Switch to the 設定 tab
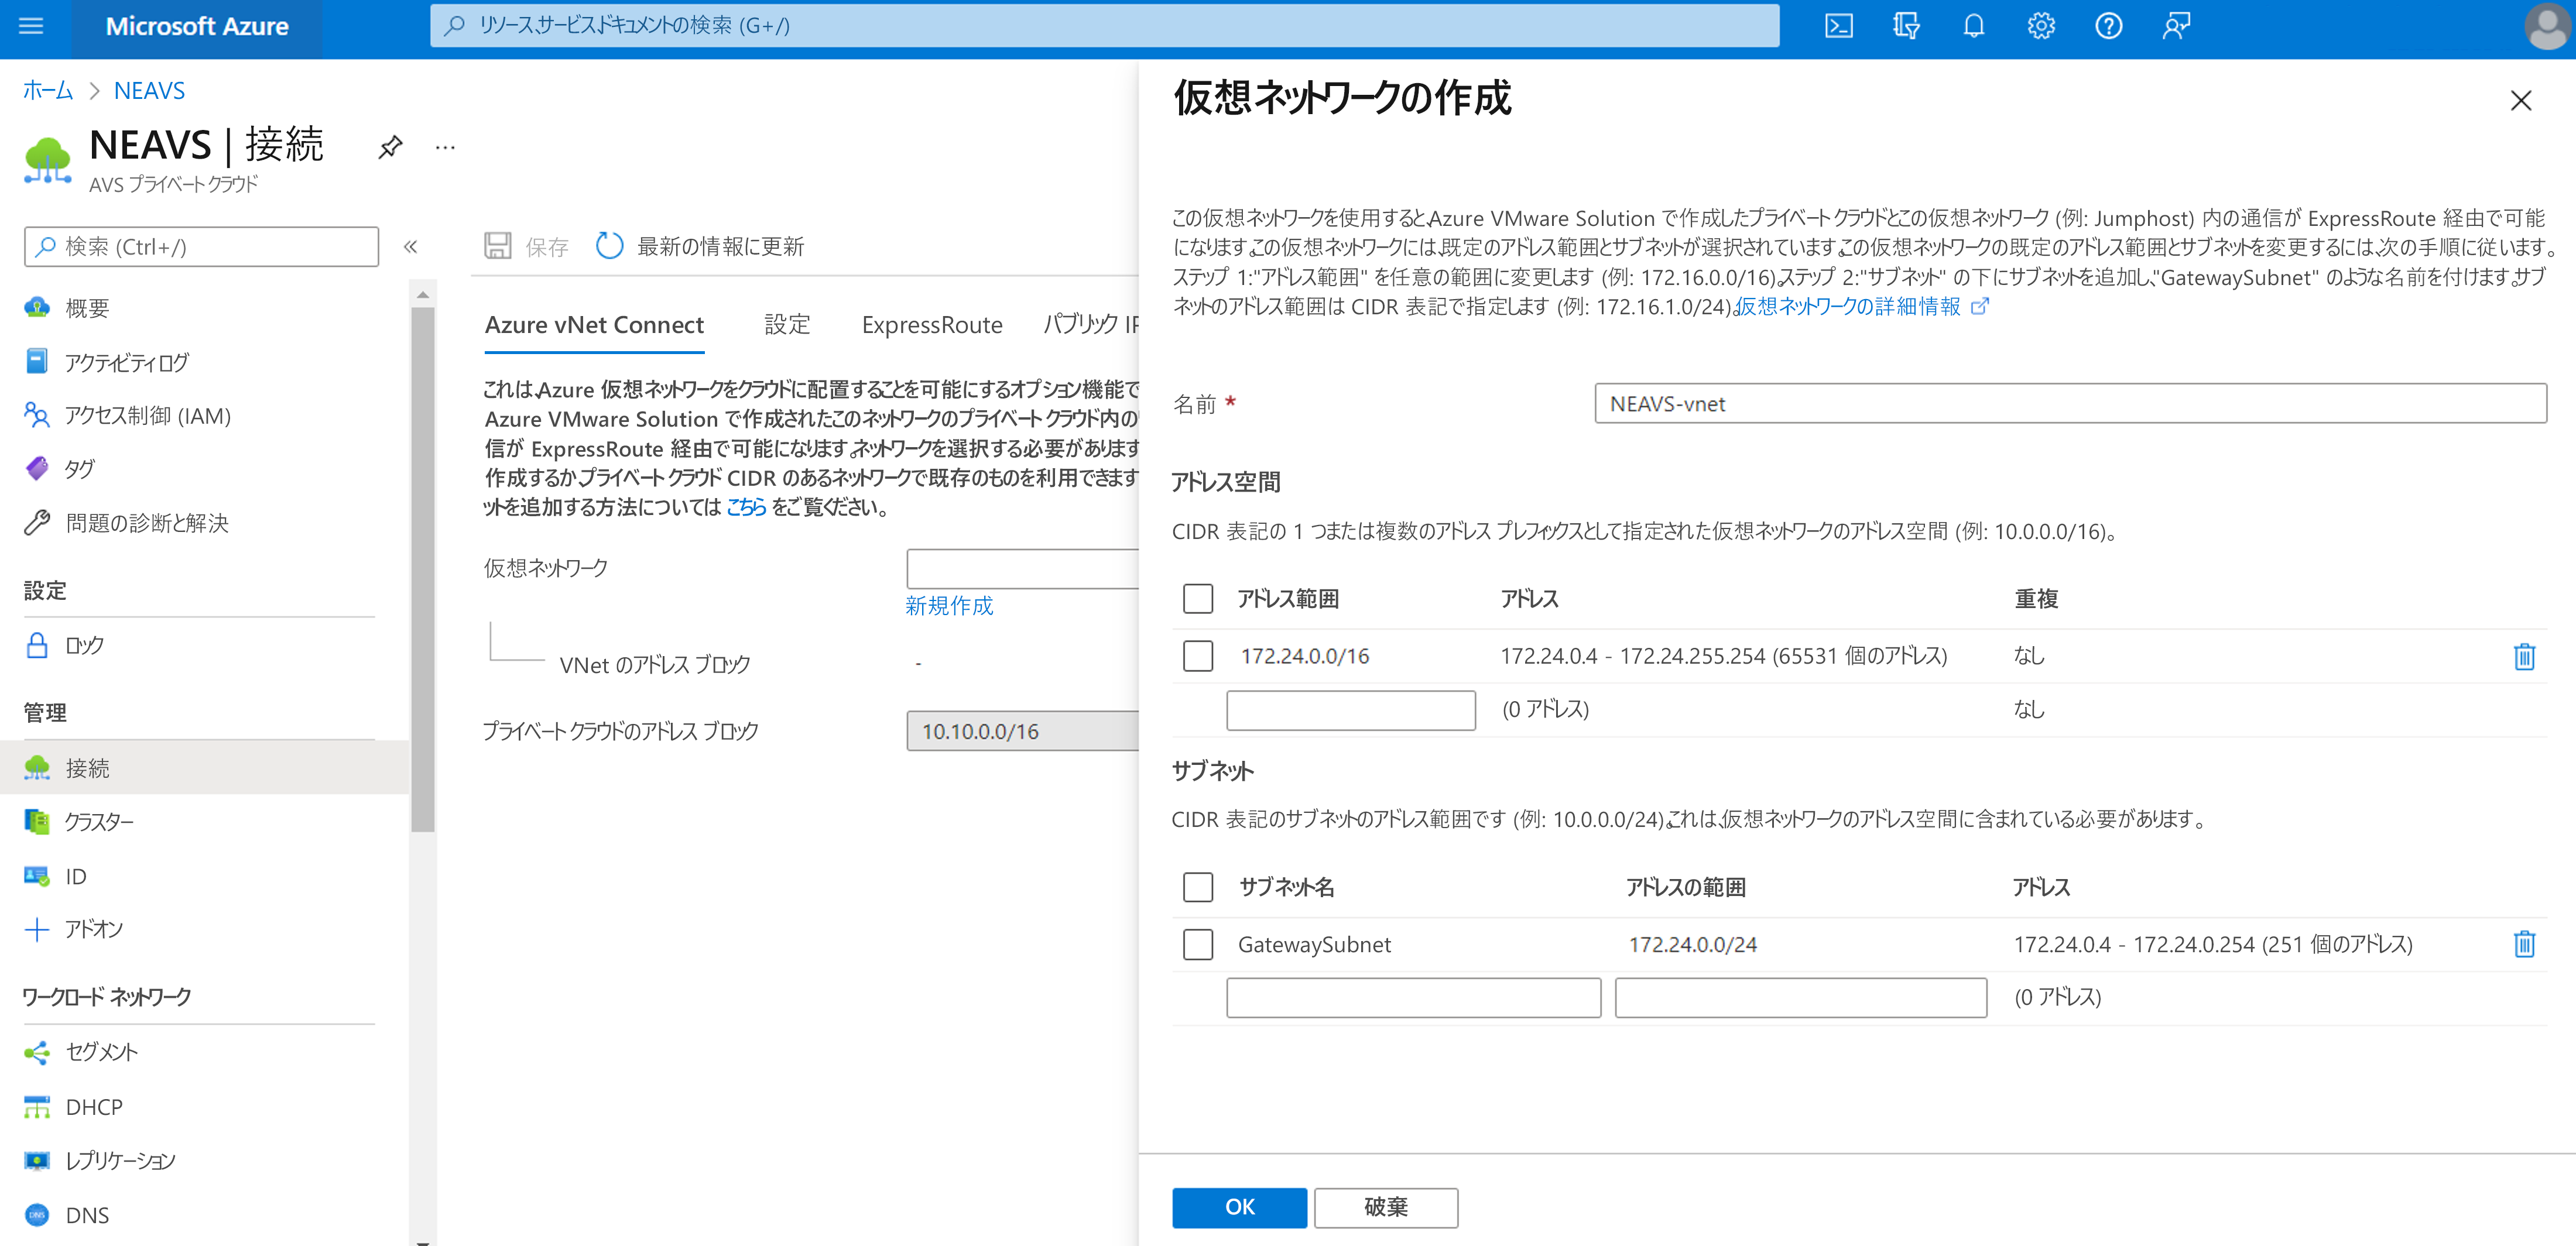The image size is (2576, 1246). pos(787,325)
